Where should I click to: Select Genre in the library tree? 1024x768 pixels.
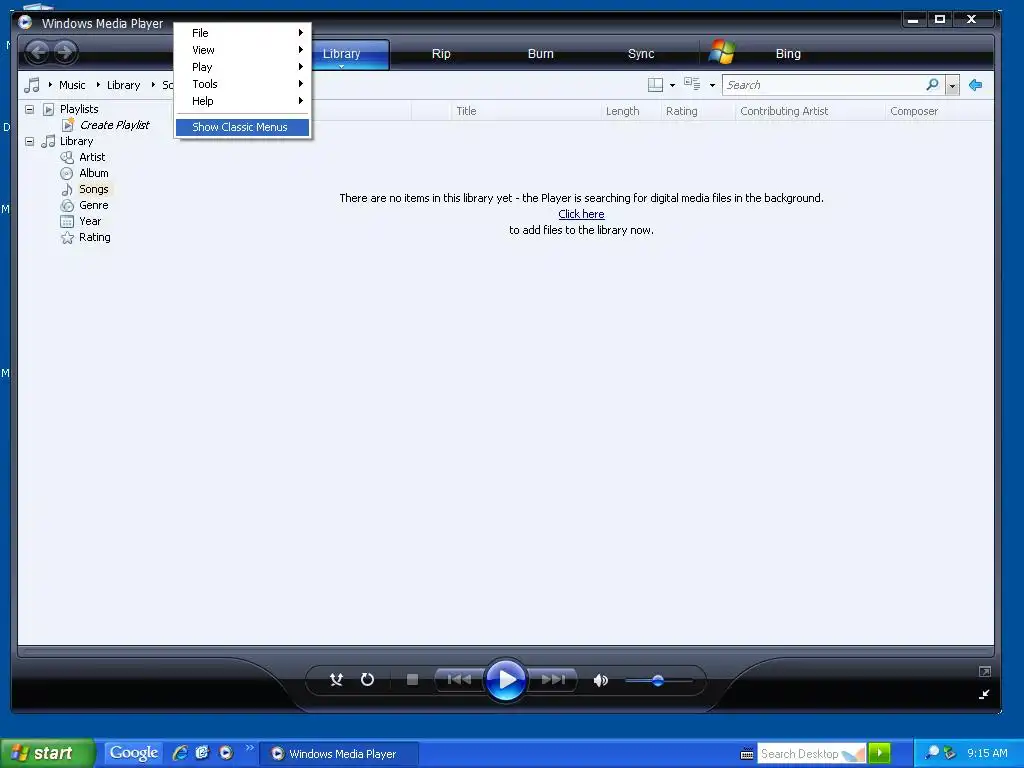click(x=94, y=205)
